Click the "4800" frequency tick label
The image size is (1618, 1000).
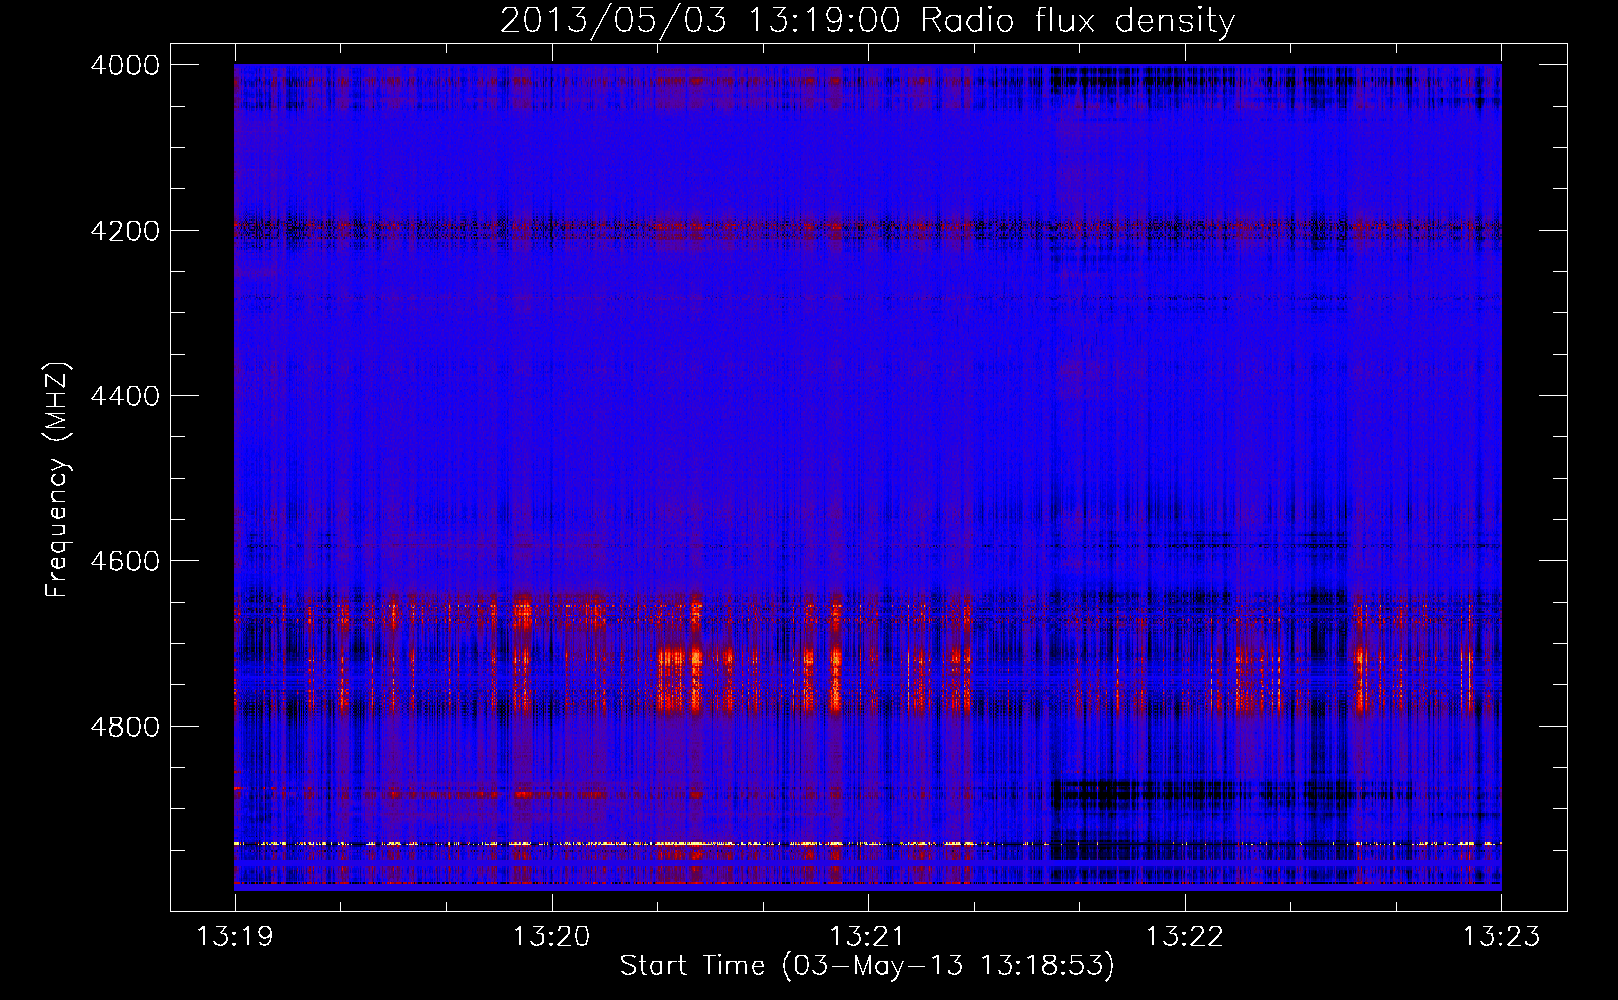point(125,726)
